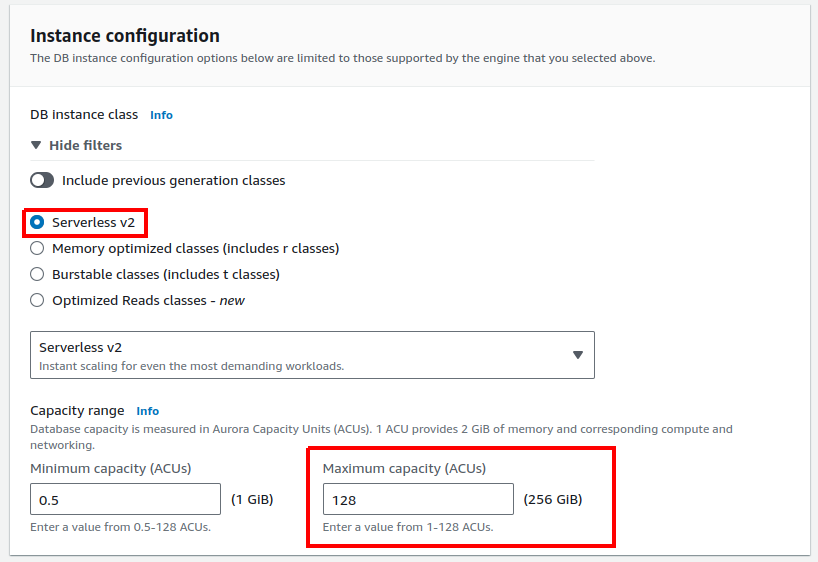Choose Optimized Reads classes radio option
Viewport: 818px width, 562px height.
click(37, 301)
